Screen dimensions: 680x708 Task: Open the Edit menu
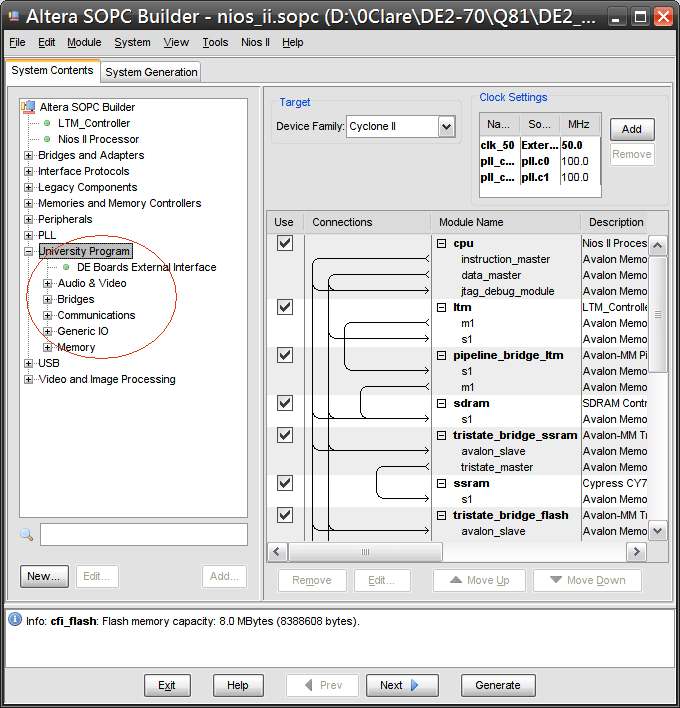tap(47, 42)
